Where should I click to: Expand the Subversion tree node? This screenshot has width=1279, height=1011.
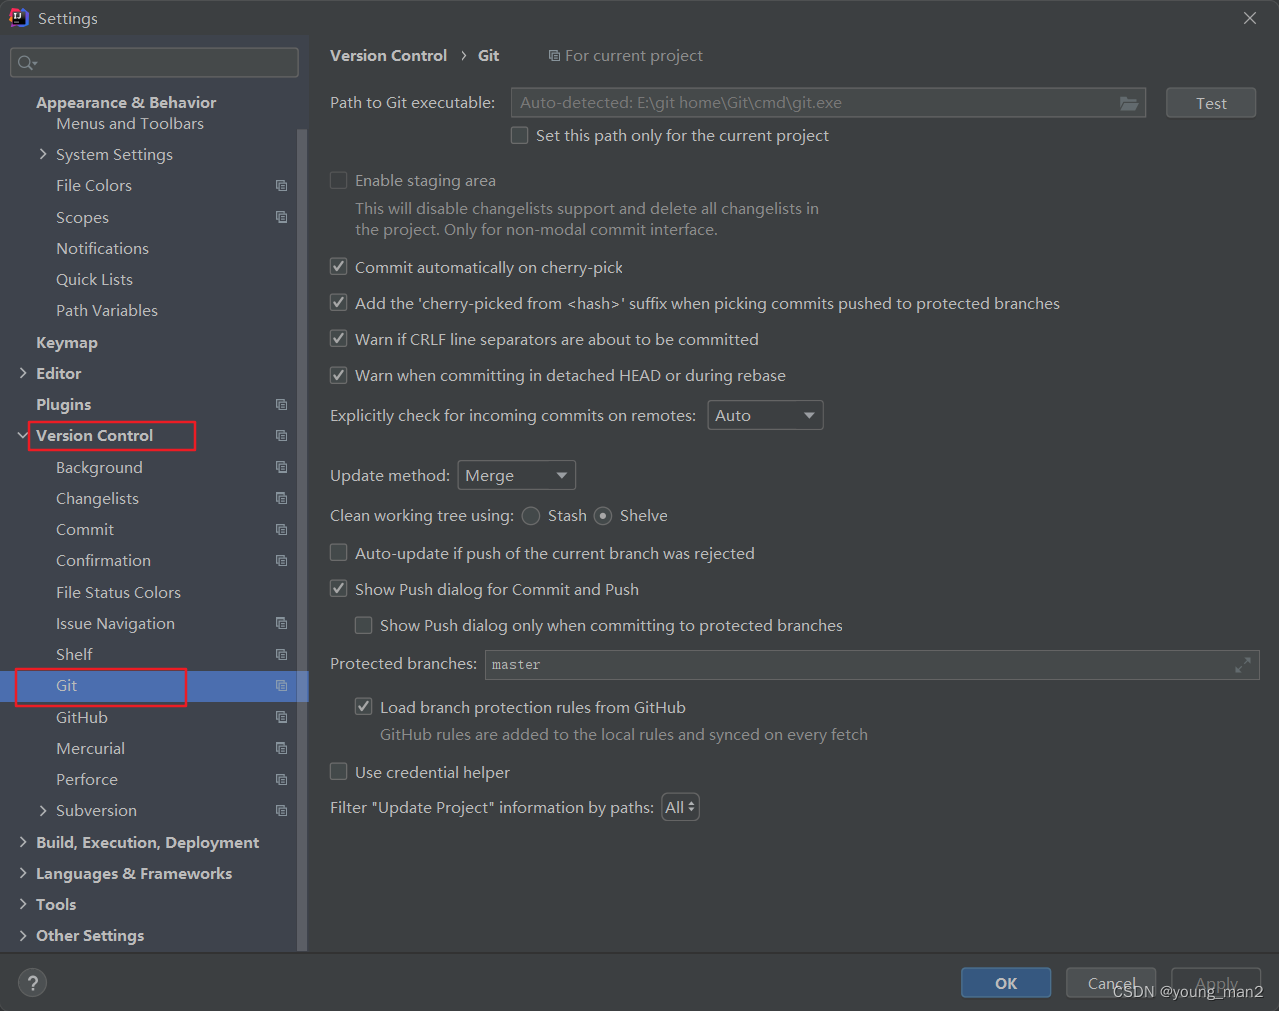point(43,811)
